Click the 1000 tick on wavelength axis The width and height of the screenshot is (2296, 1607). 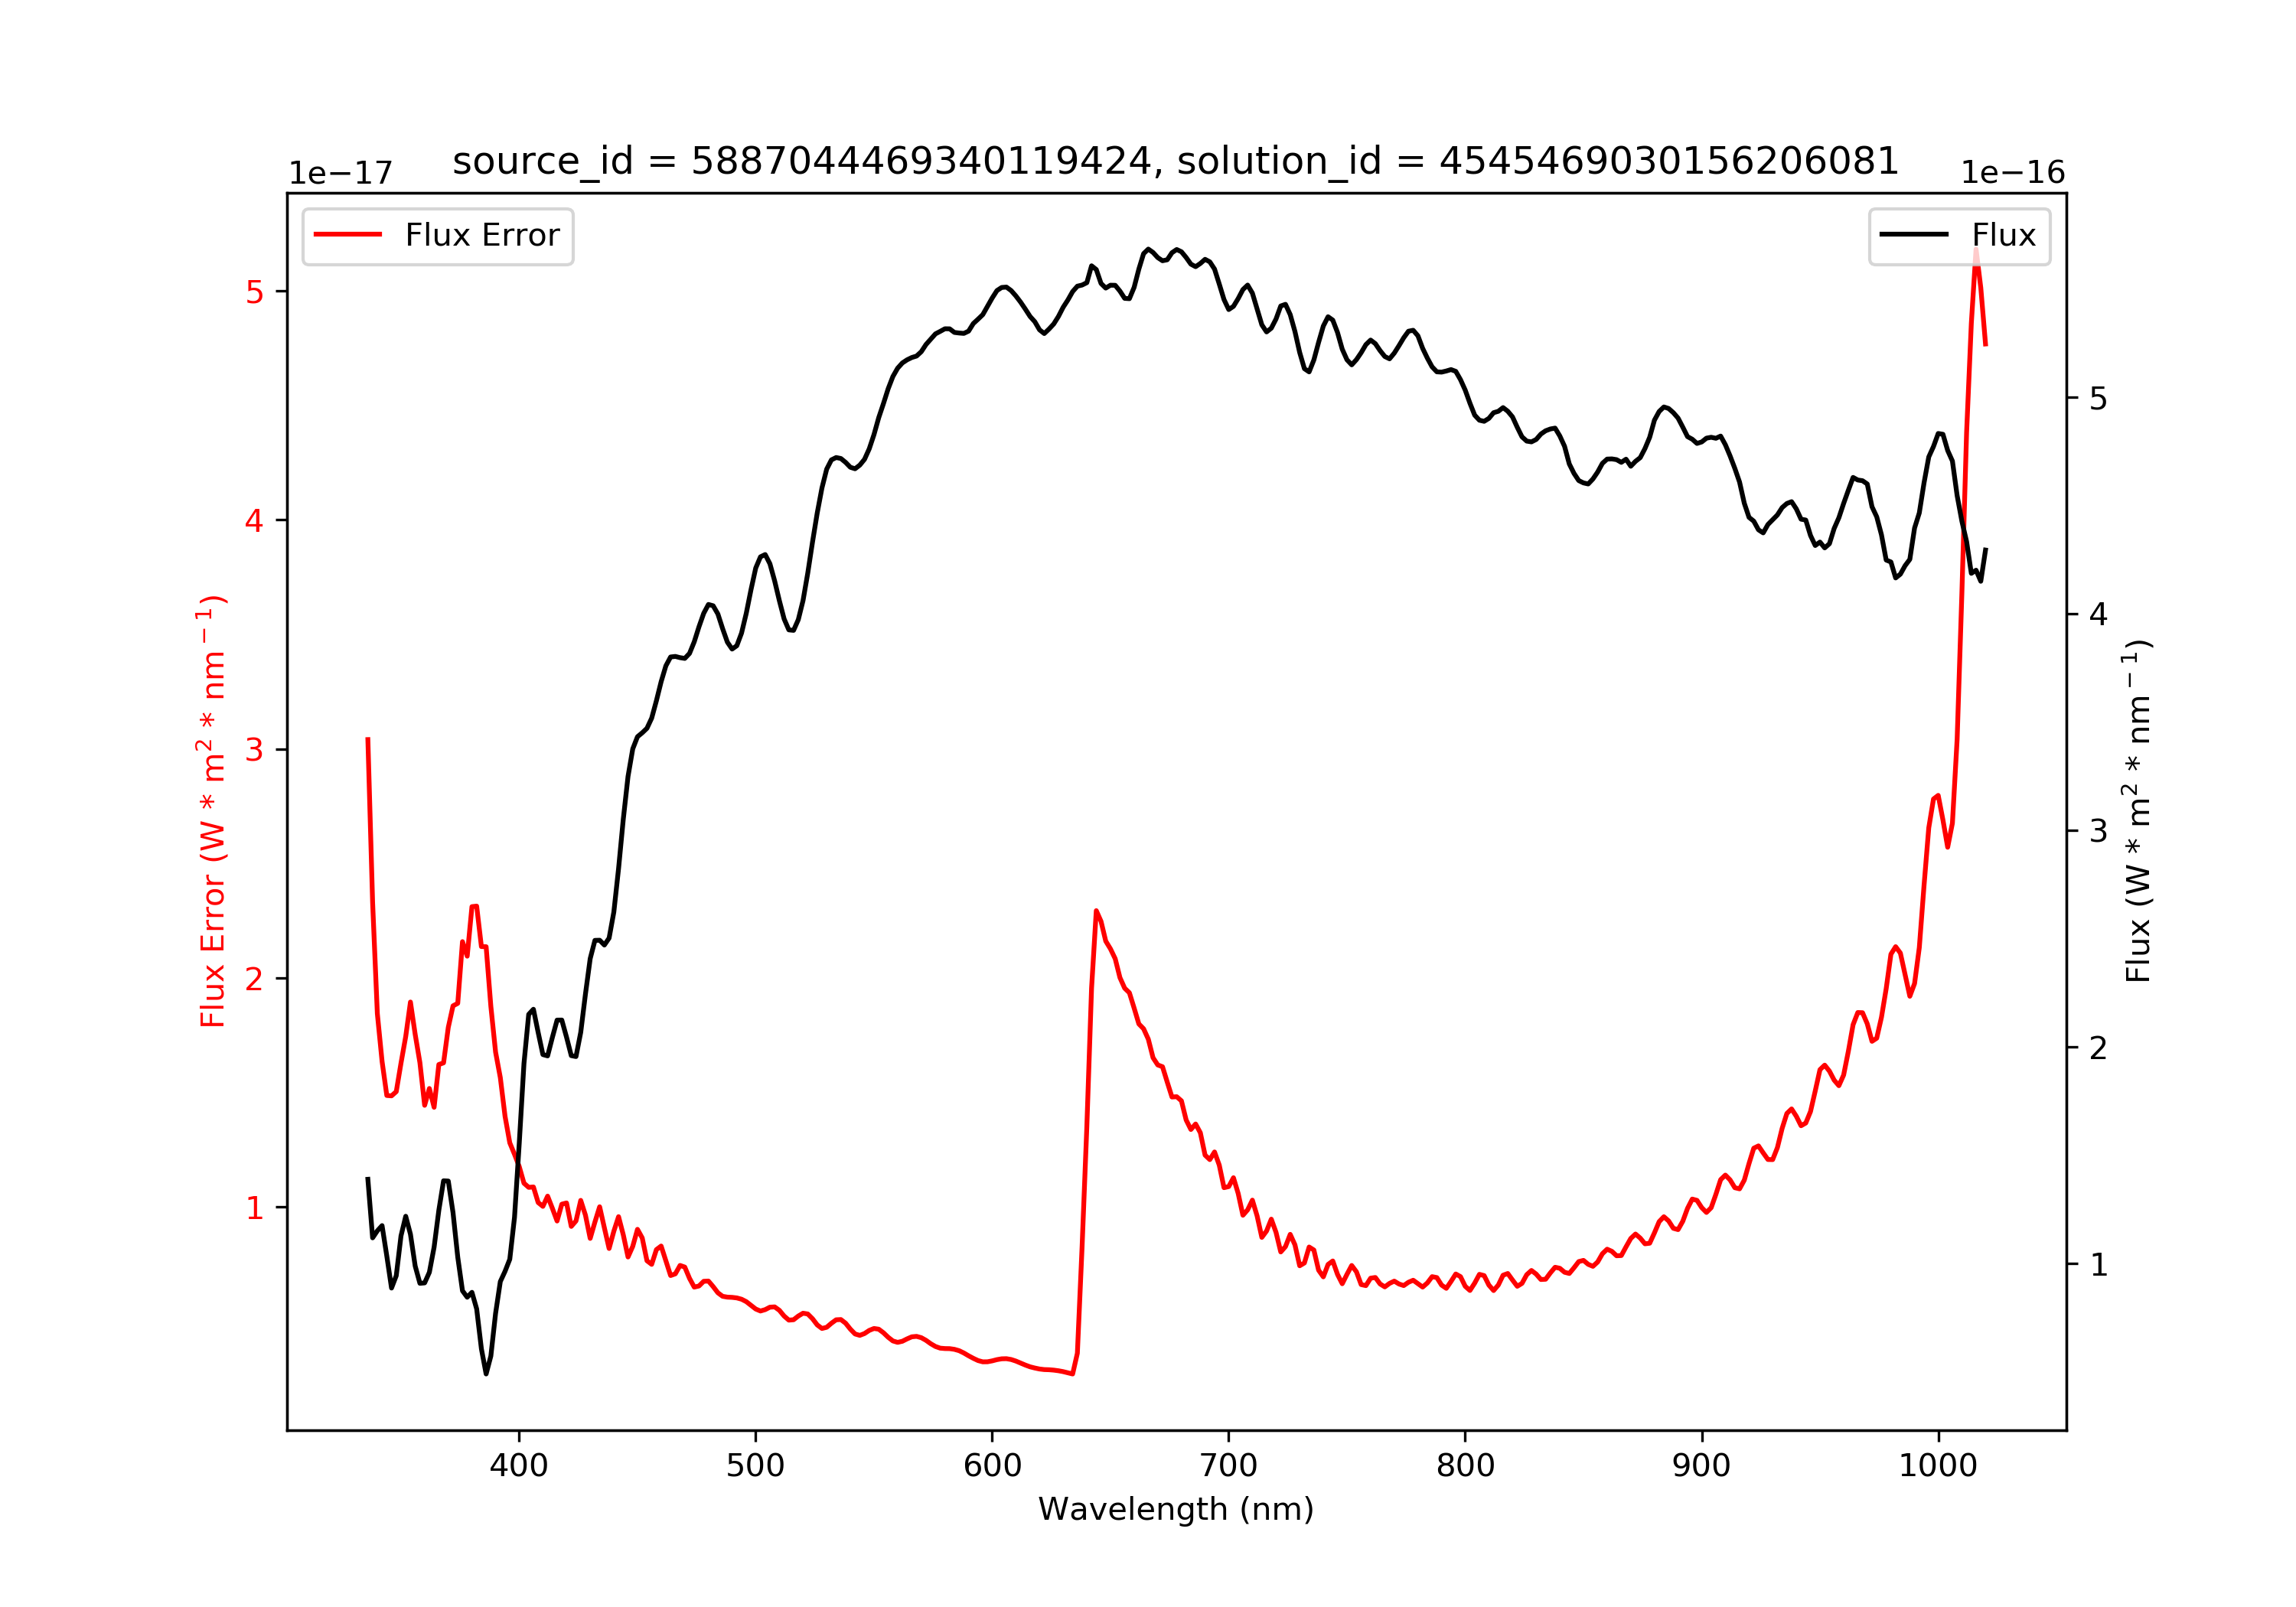(1938, 1466)
